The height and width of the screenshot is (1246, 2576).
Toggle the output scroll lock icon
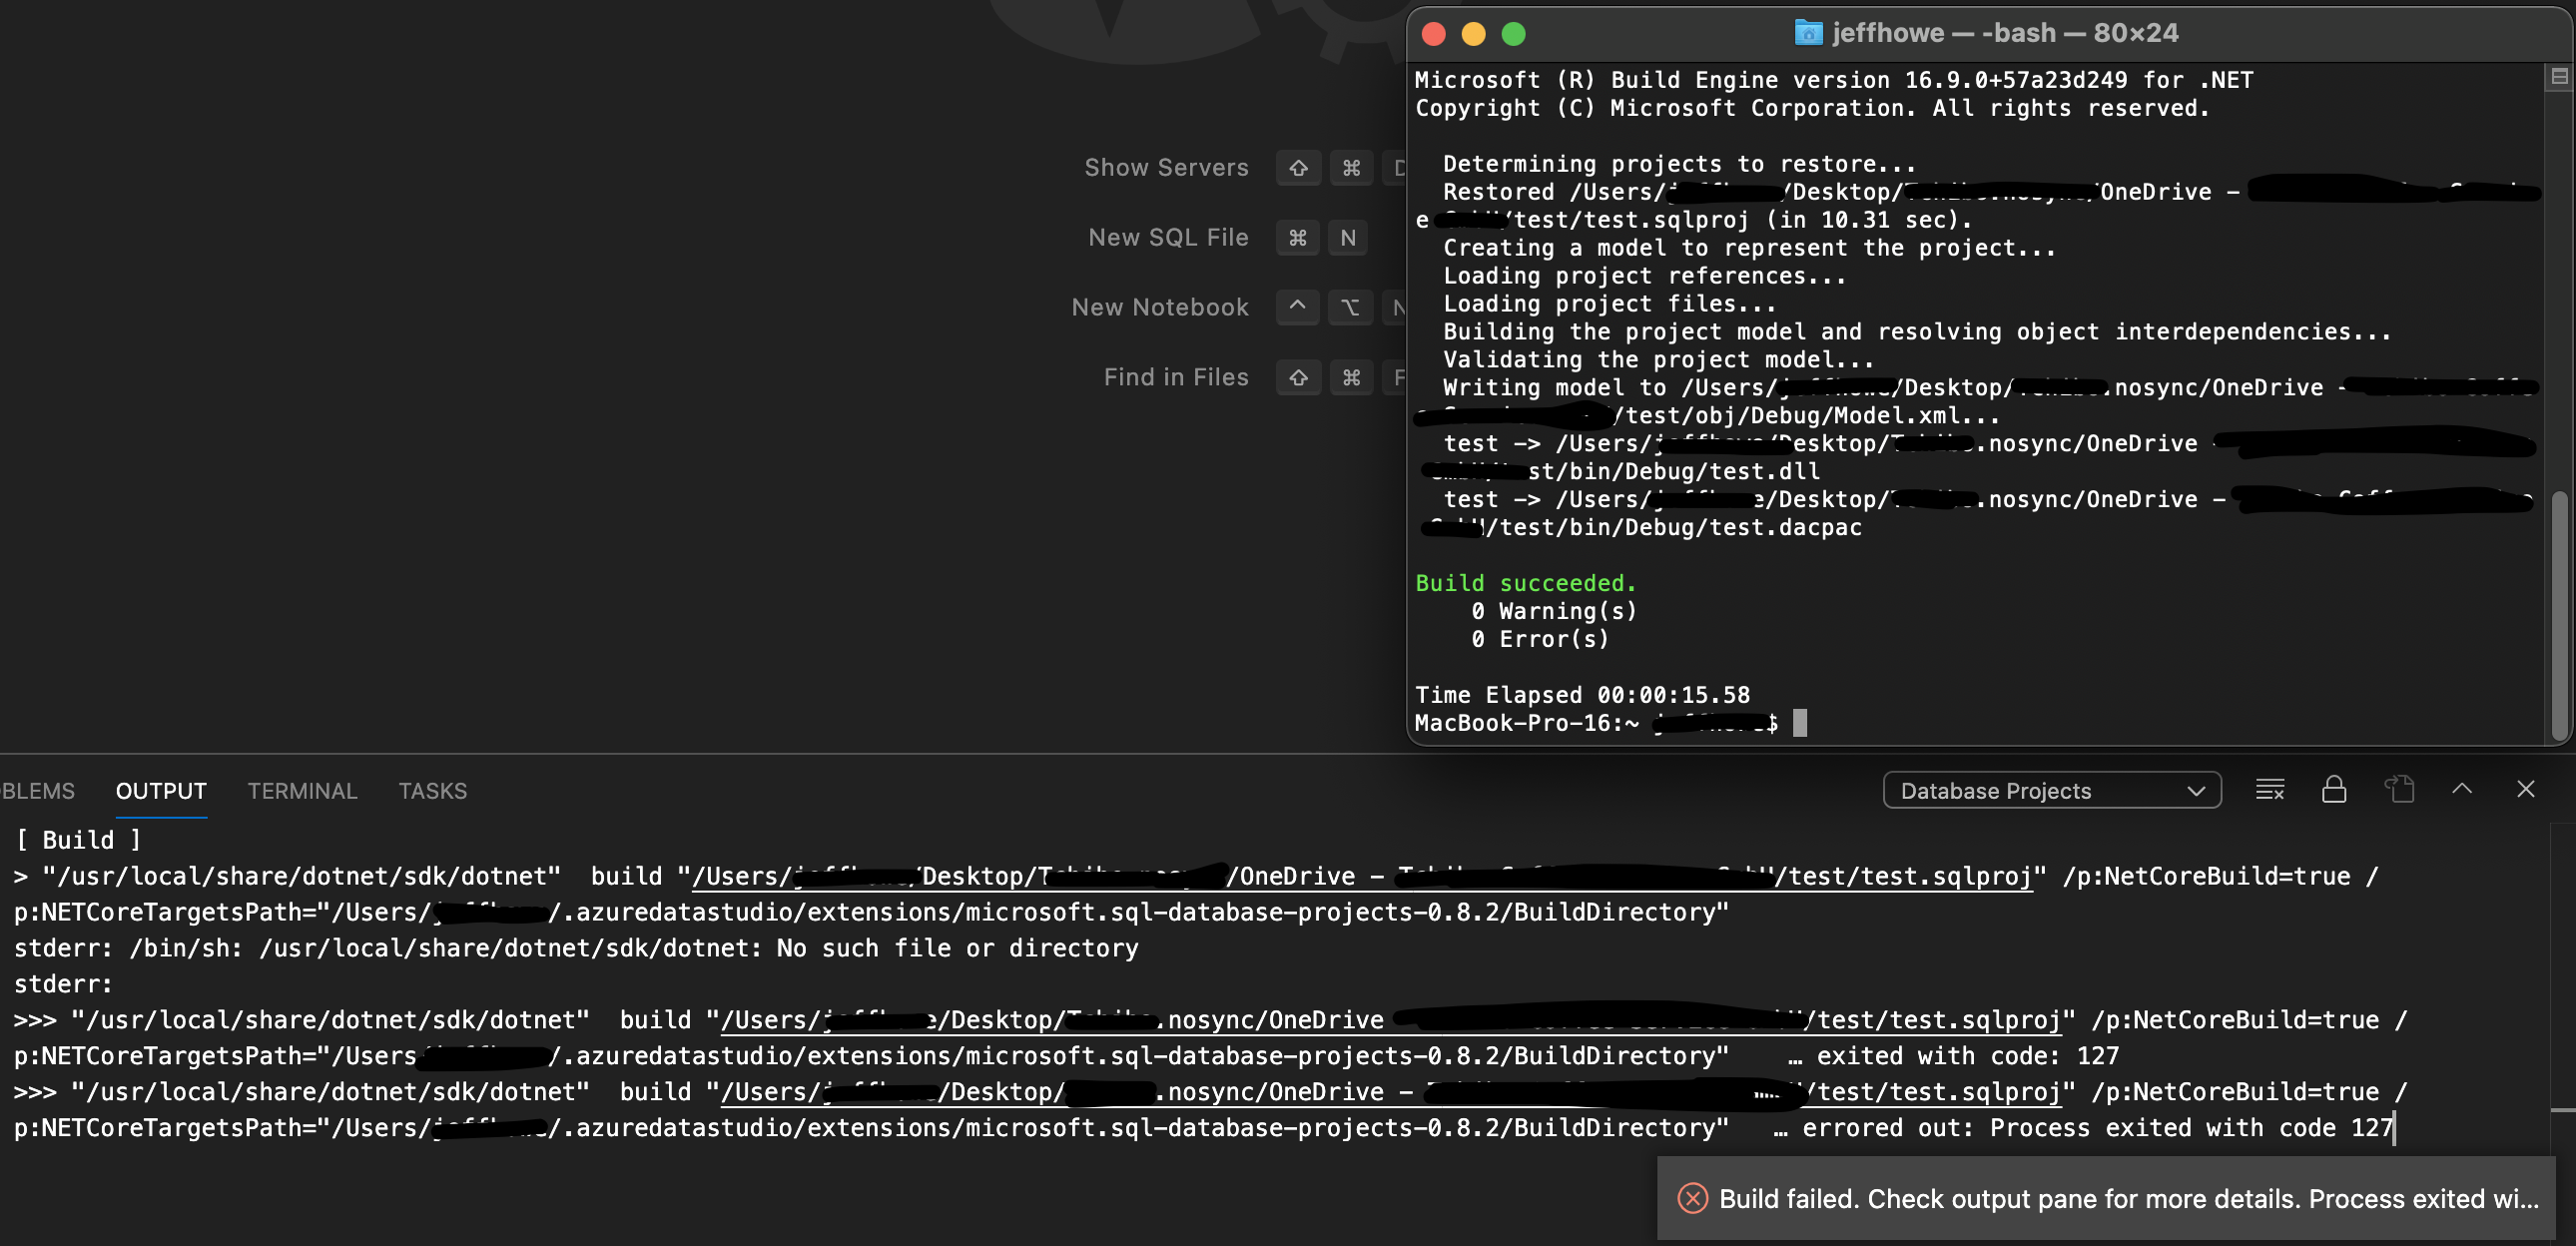click(2334, 790)
